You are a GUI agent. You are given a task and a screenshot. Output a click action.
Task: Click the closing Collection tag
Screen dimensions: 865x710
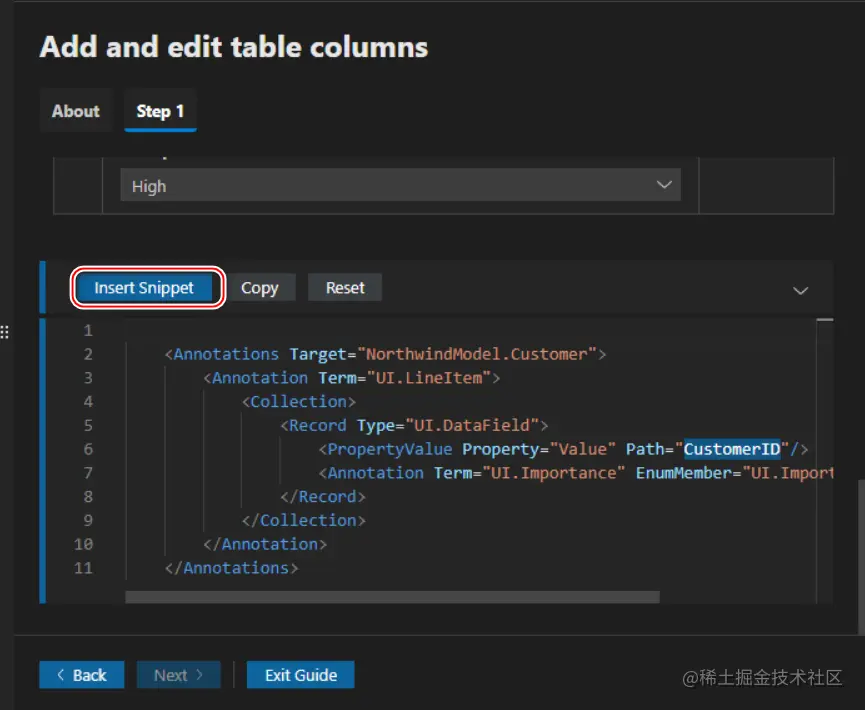[x=304, y=520]
